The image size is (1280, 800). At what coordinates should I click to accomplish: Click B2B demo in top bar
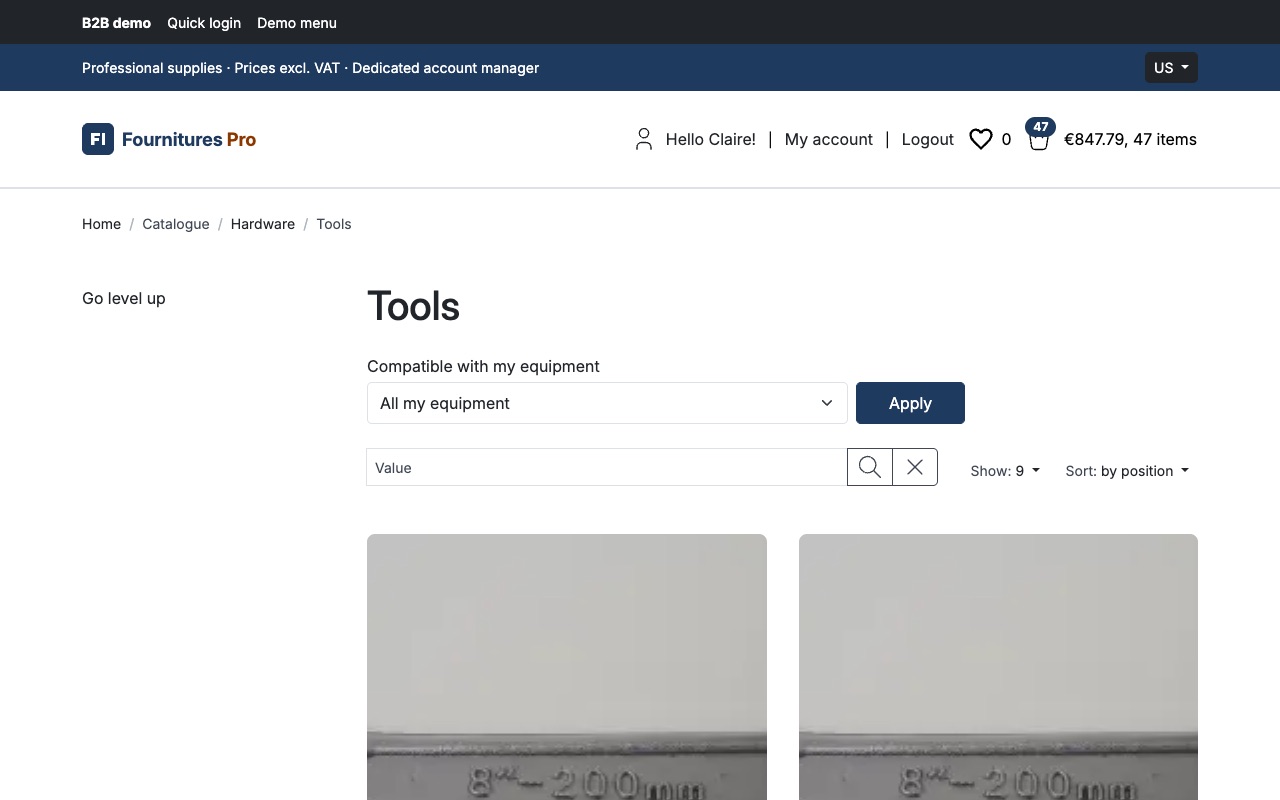(116, 23)
